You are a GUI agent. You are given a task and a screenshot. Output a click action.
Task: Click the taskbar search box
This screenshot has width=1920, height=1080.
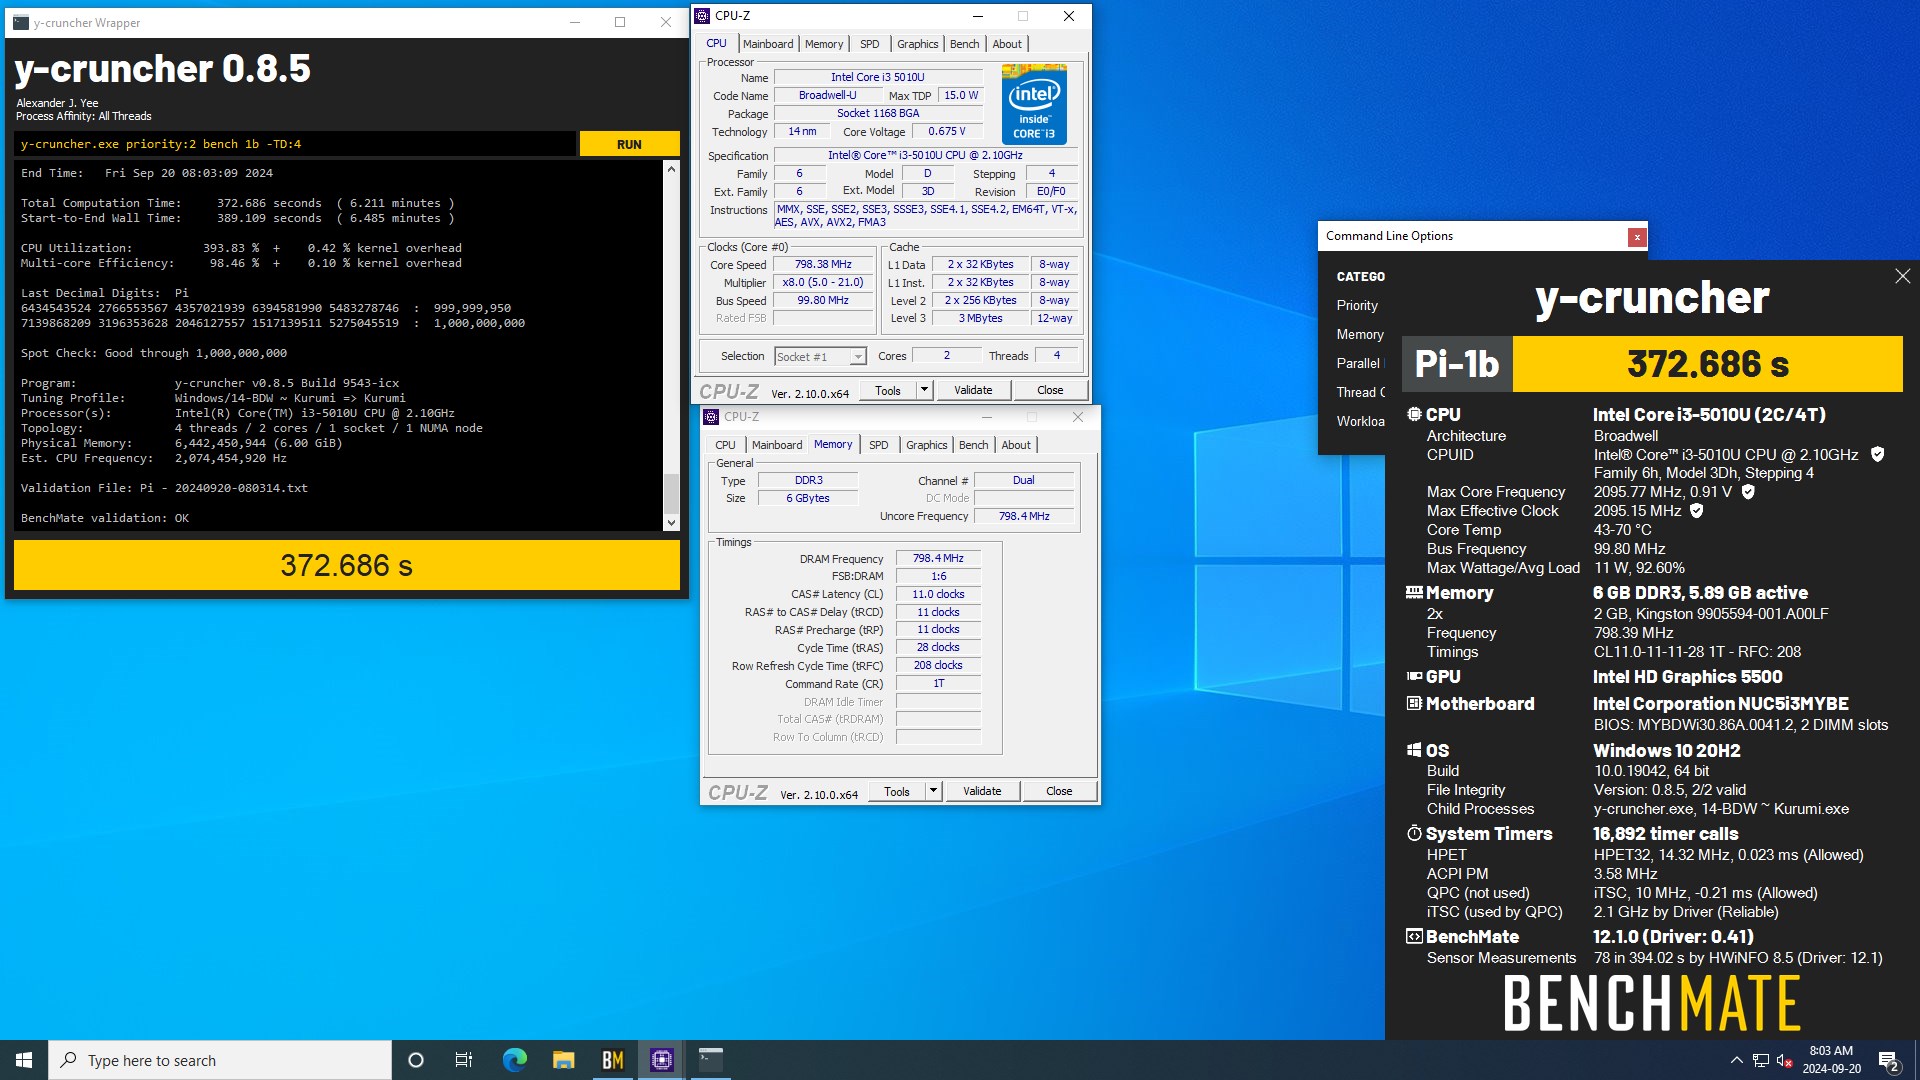pyautogui.click(x=220, y=1060)
